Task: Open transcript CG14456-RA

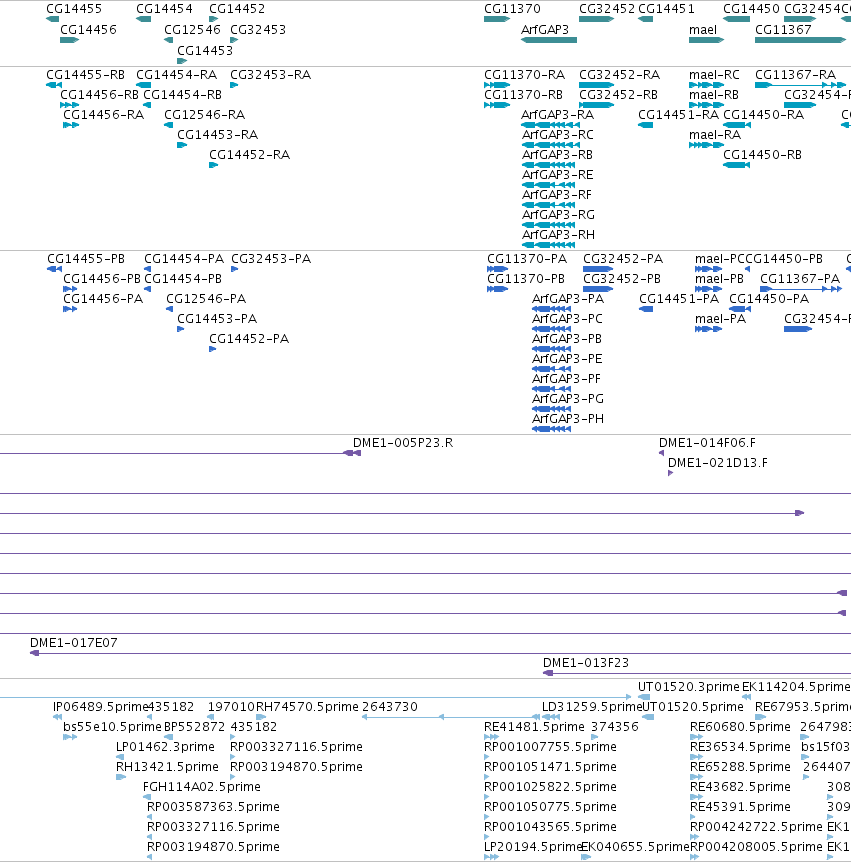Action: click(71, 125)
